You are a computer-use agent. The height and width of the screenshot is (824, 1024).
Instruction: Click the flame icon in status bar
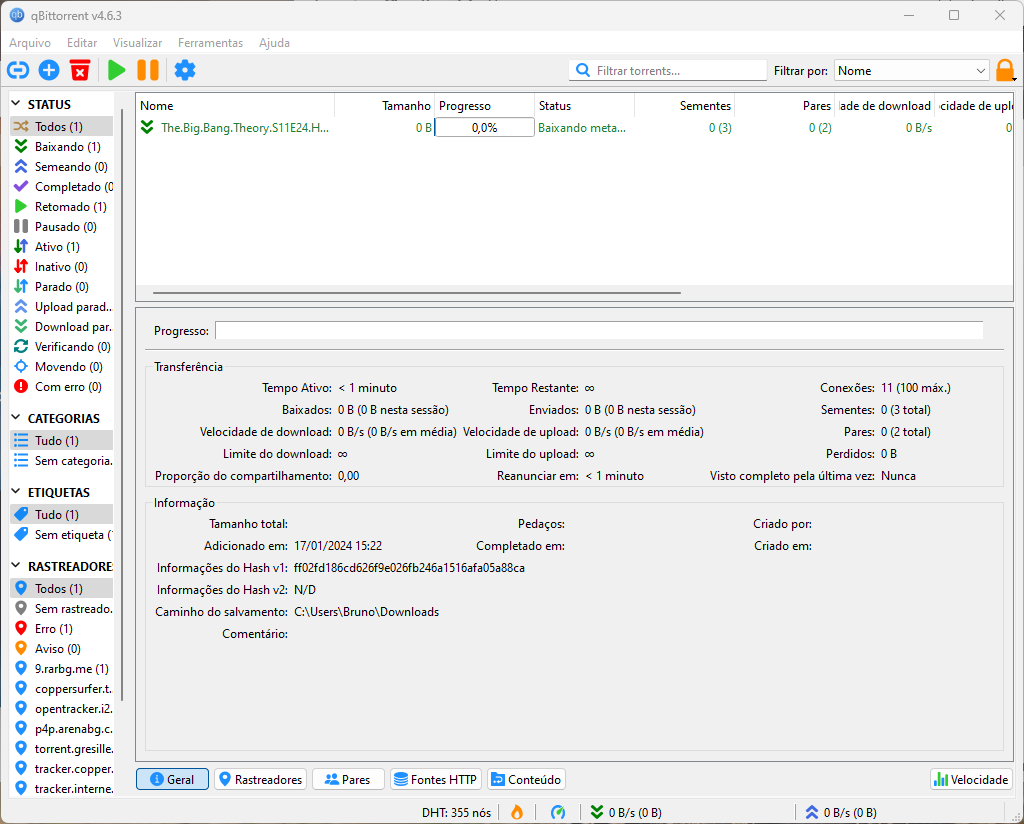tap(517, 812)
